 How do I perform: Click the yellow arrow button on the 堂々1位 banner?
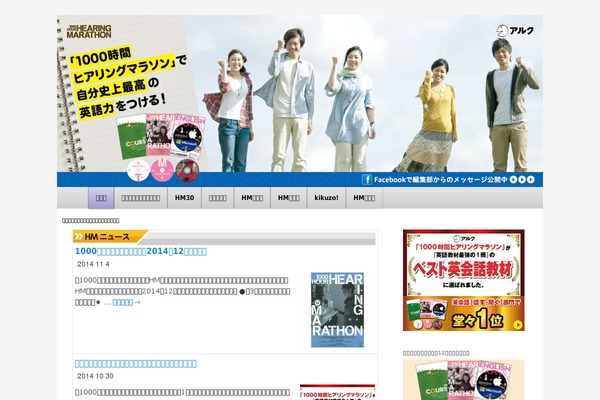click(x=517, y=325)
